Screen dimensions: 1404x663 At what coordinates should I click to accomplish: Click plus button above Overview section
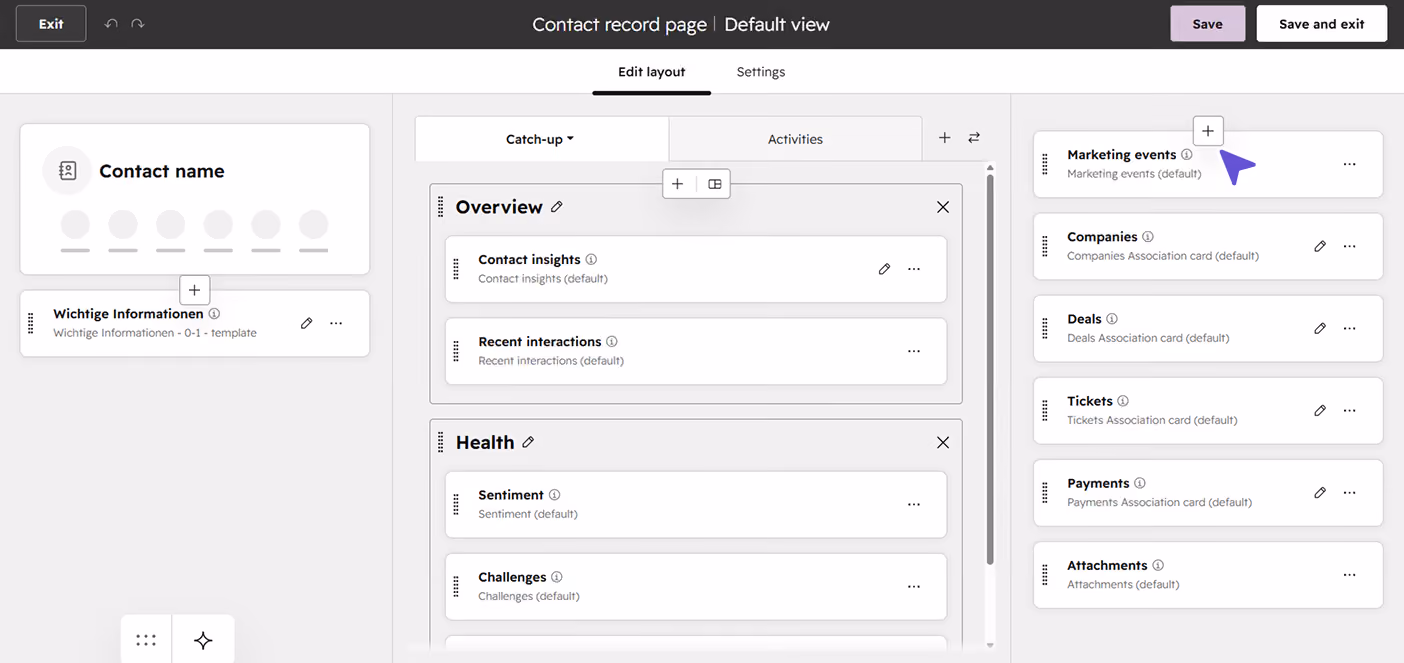coord(678,184)
